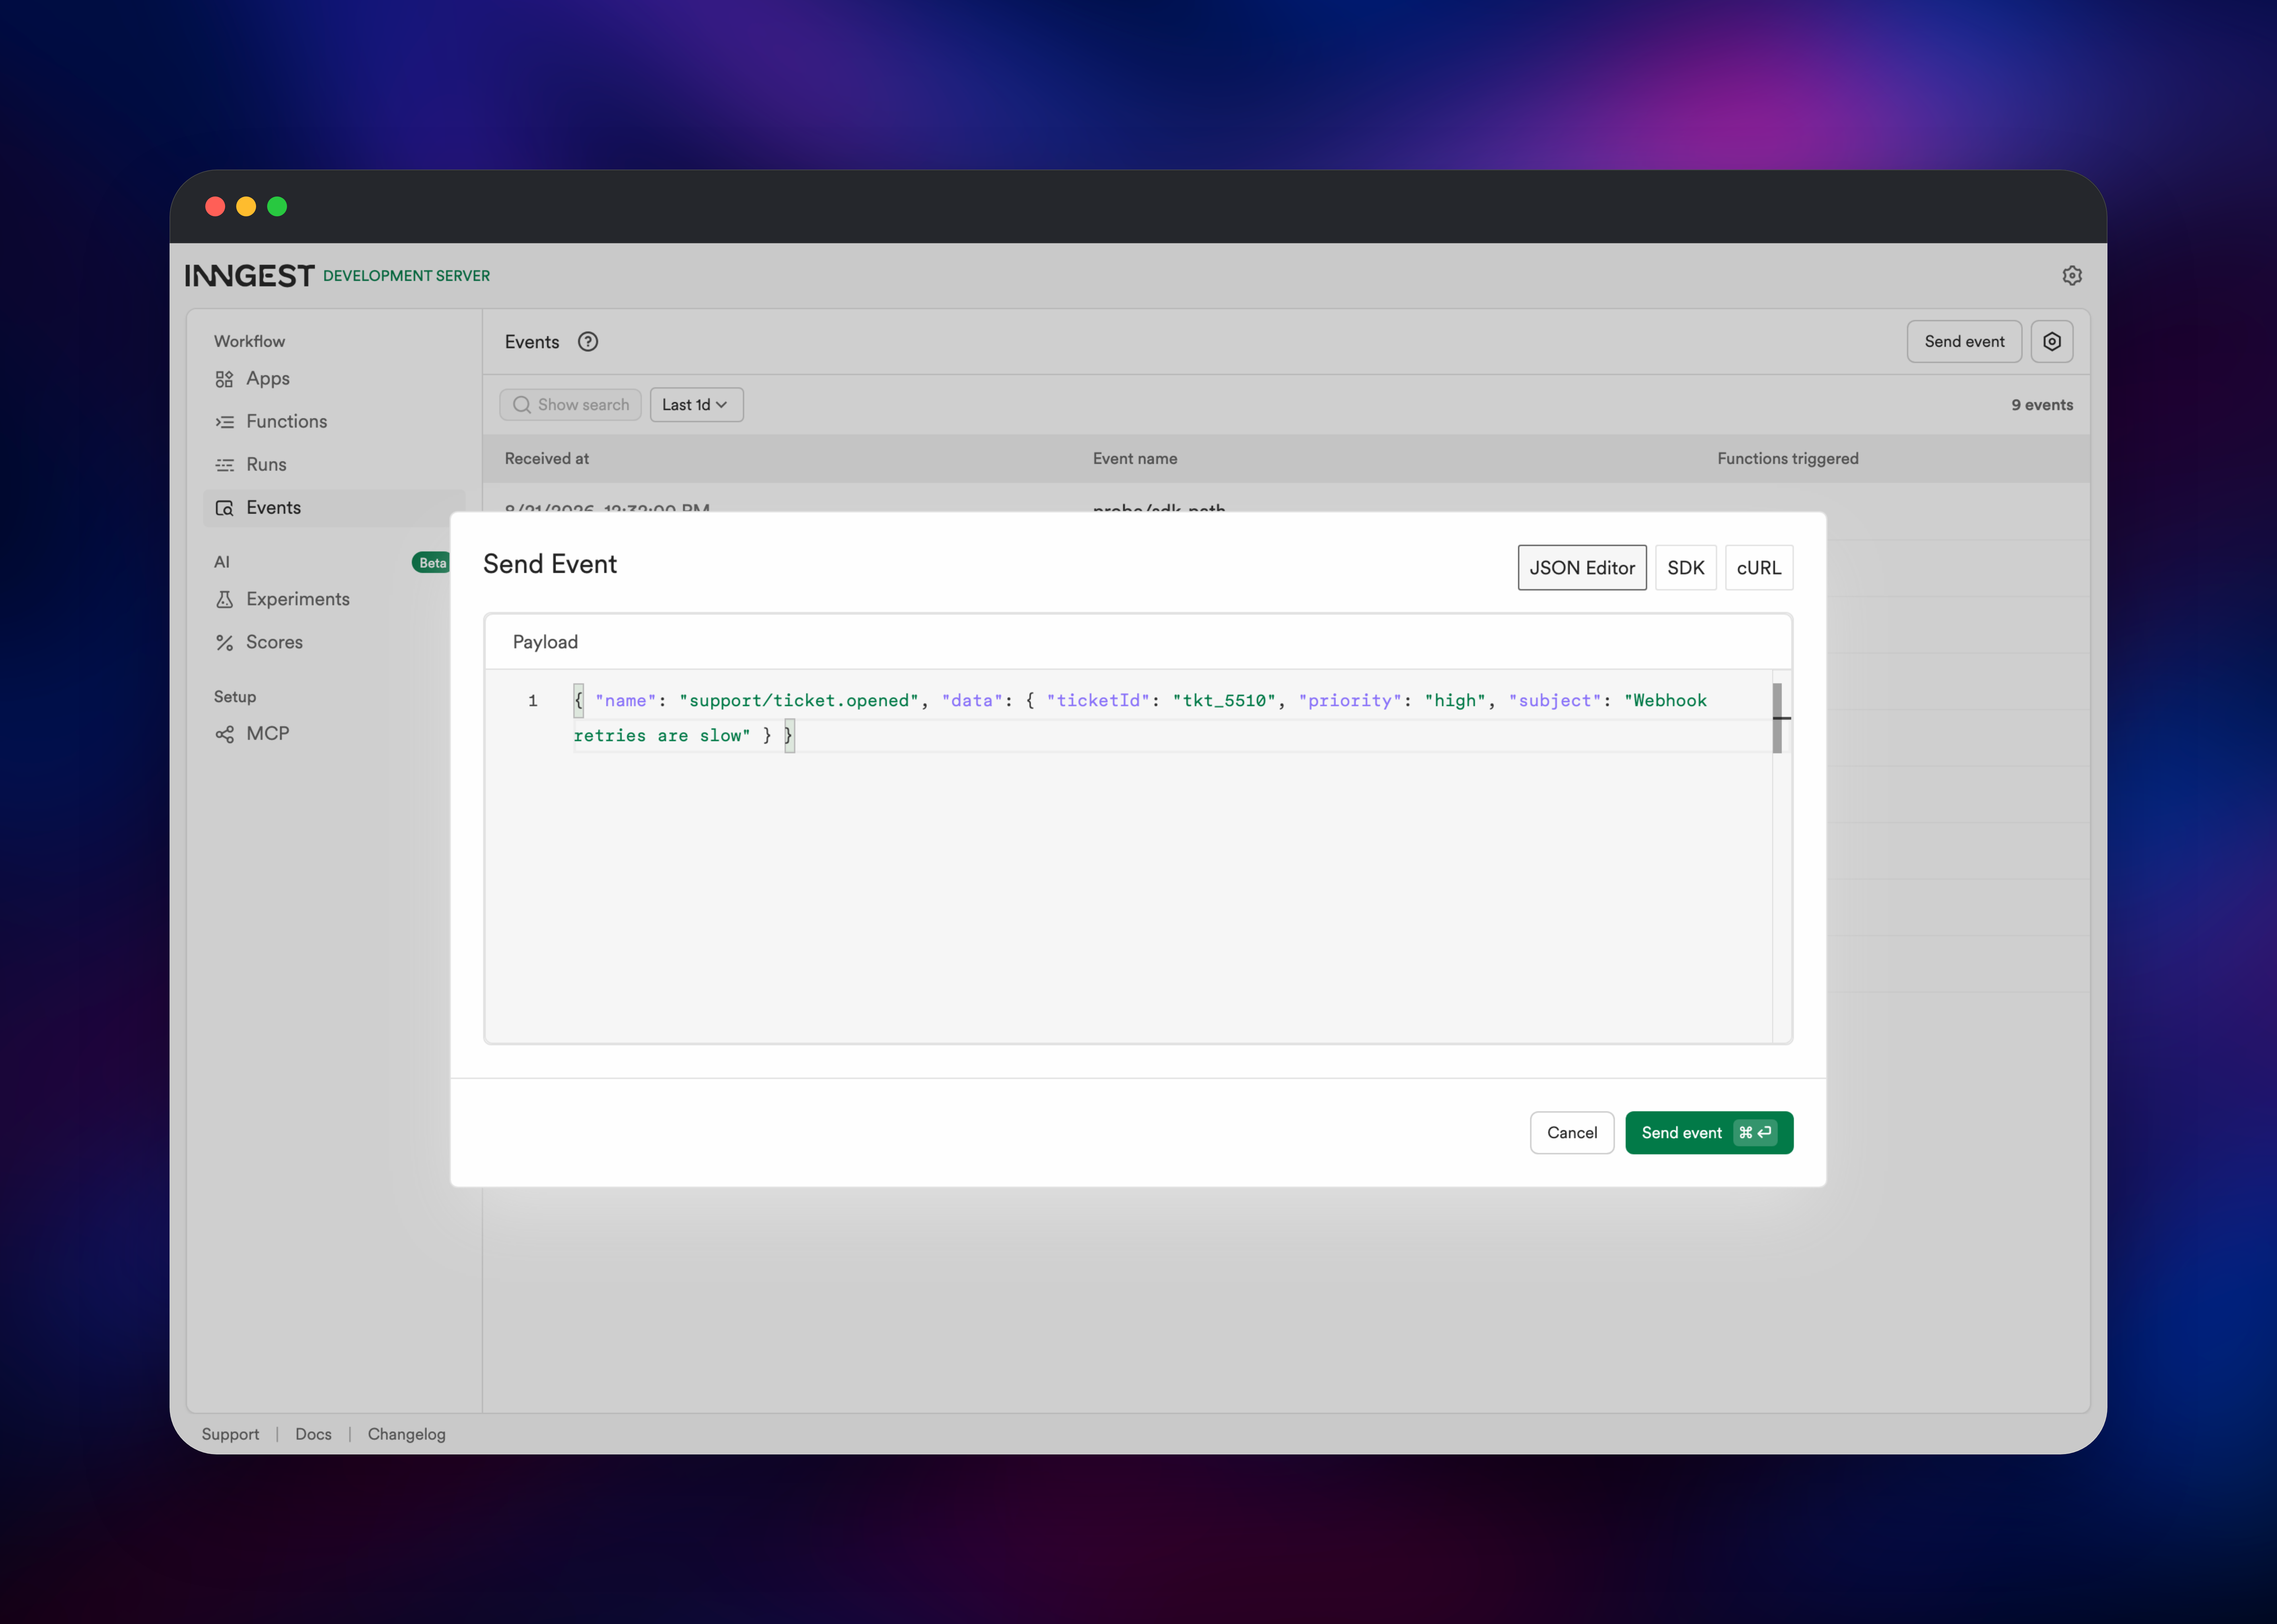Screen dimensions: 2277x1624
Task: Open Runs in the sidebar
Action: click(x=334, y=465)
